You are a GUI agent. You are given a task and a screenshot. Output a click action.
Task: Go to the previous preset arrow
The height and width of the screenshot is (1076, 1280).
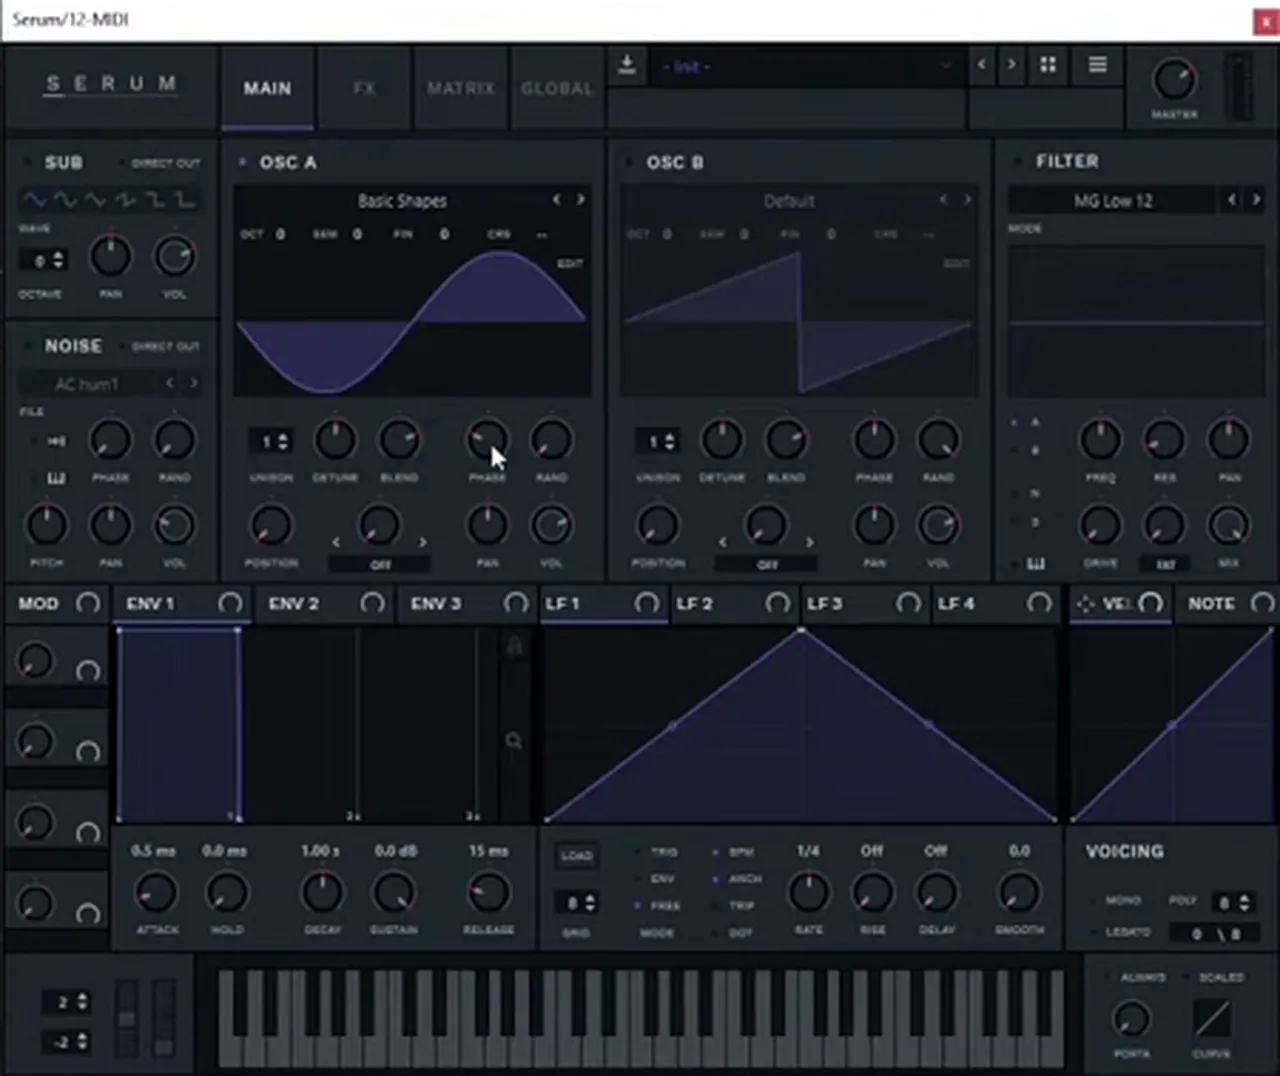pyautogui.click(x=982, y=65)
